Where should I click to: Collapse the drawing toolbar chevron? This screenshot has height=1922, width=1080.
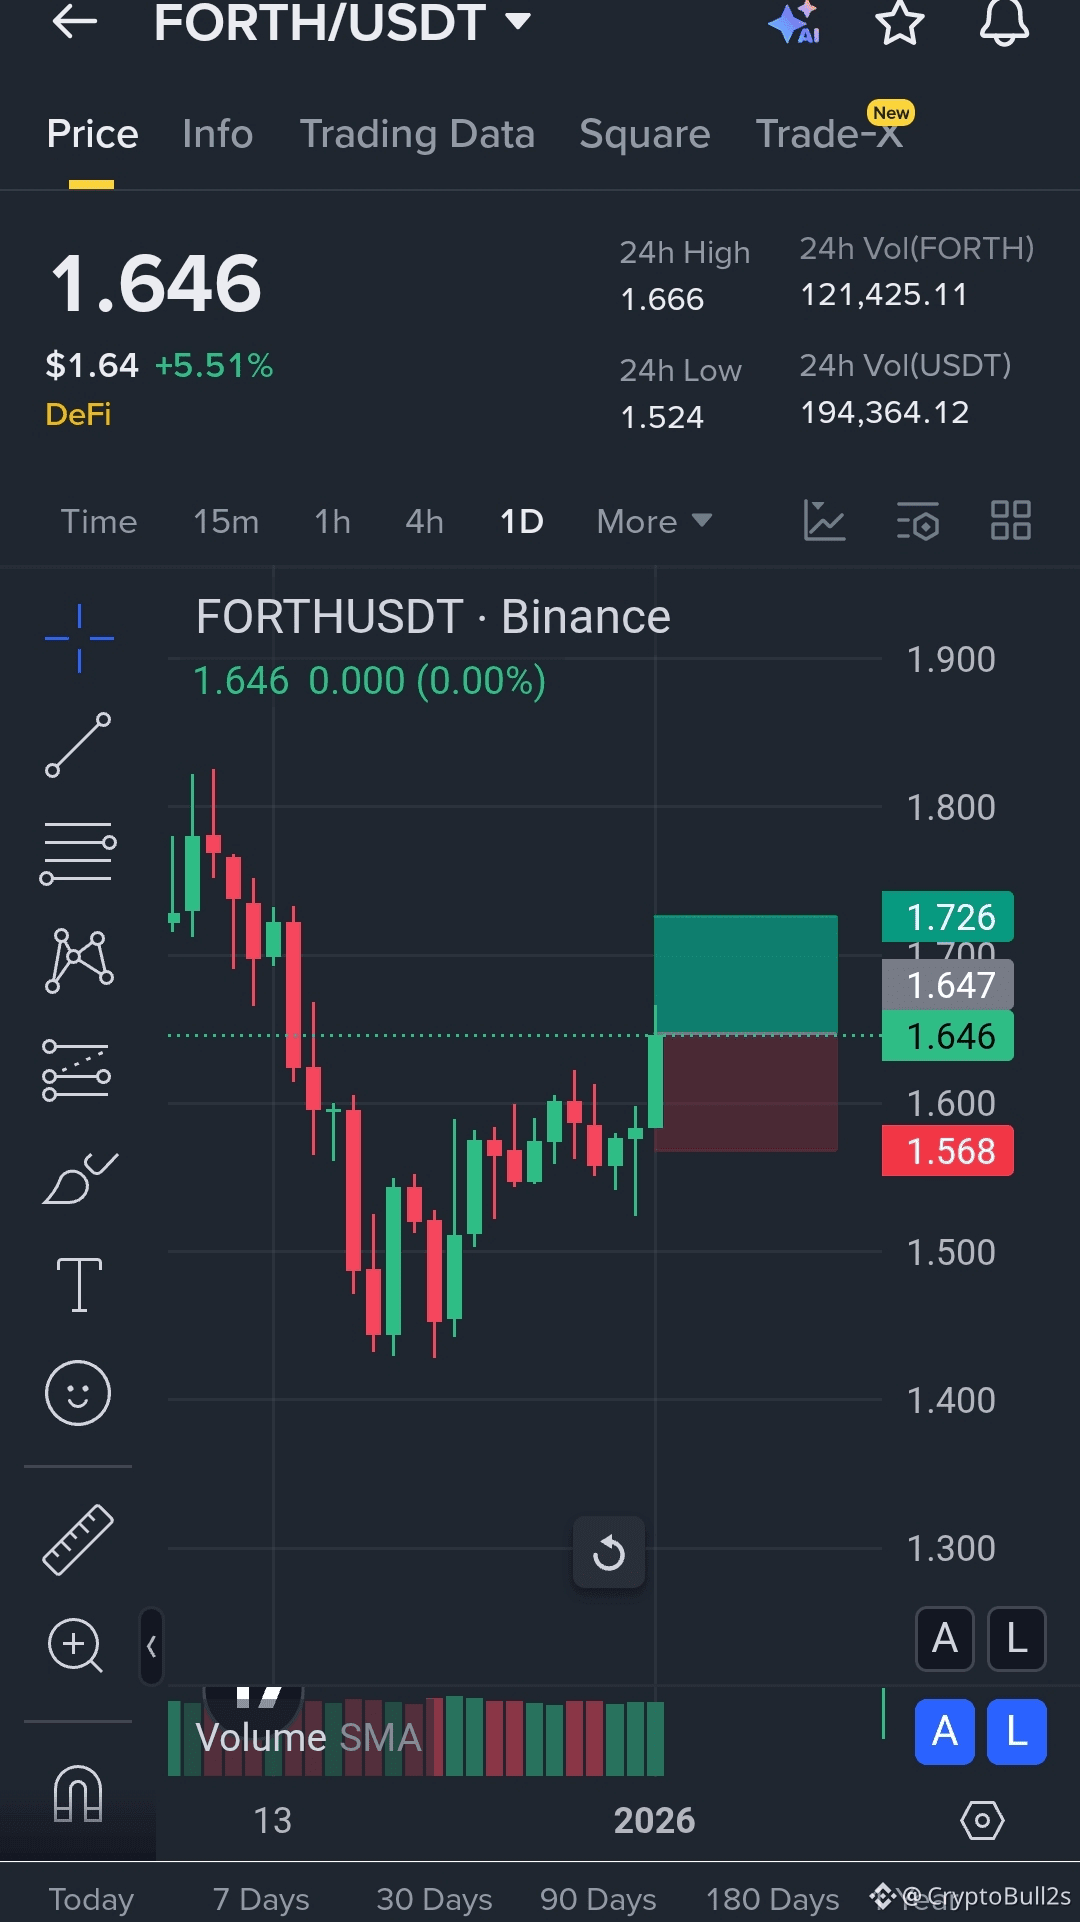click(x=151, y=1646)
